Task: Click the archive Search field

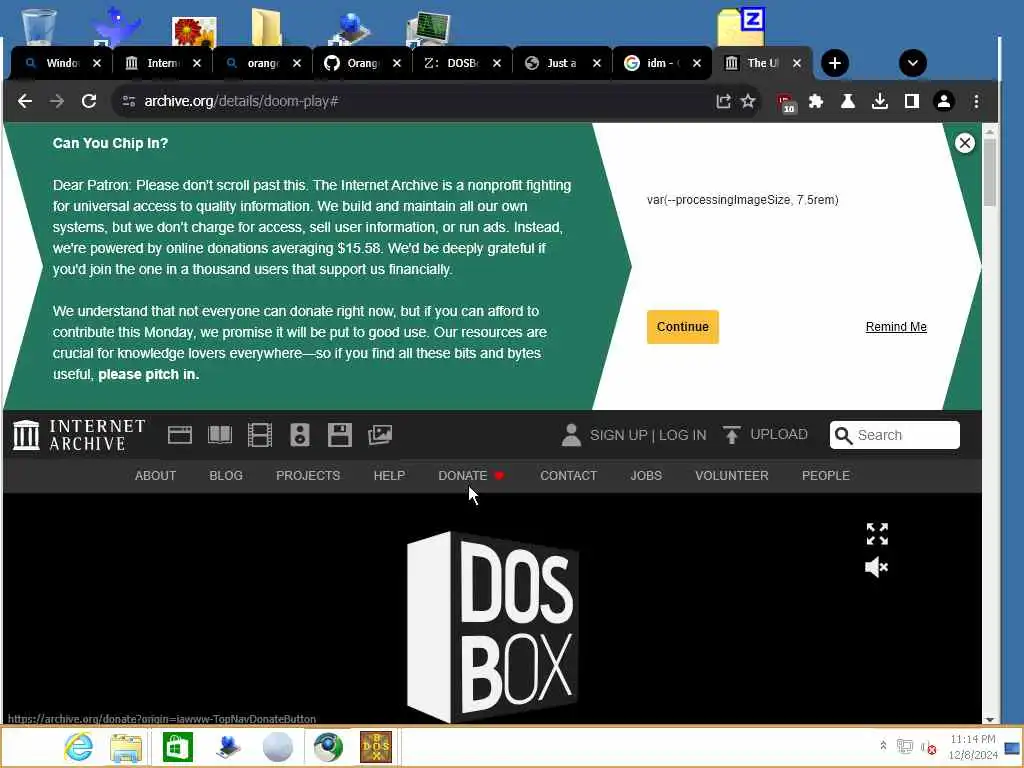Action: (x=895, y=435)
